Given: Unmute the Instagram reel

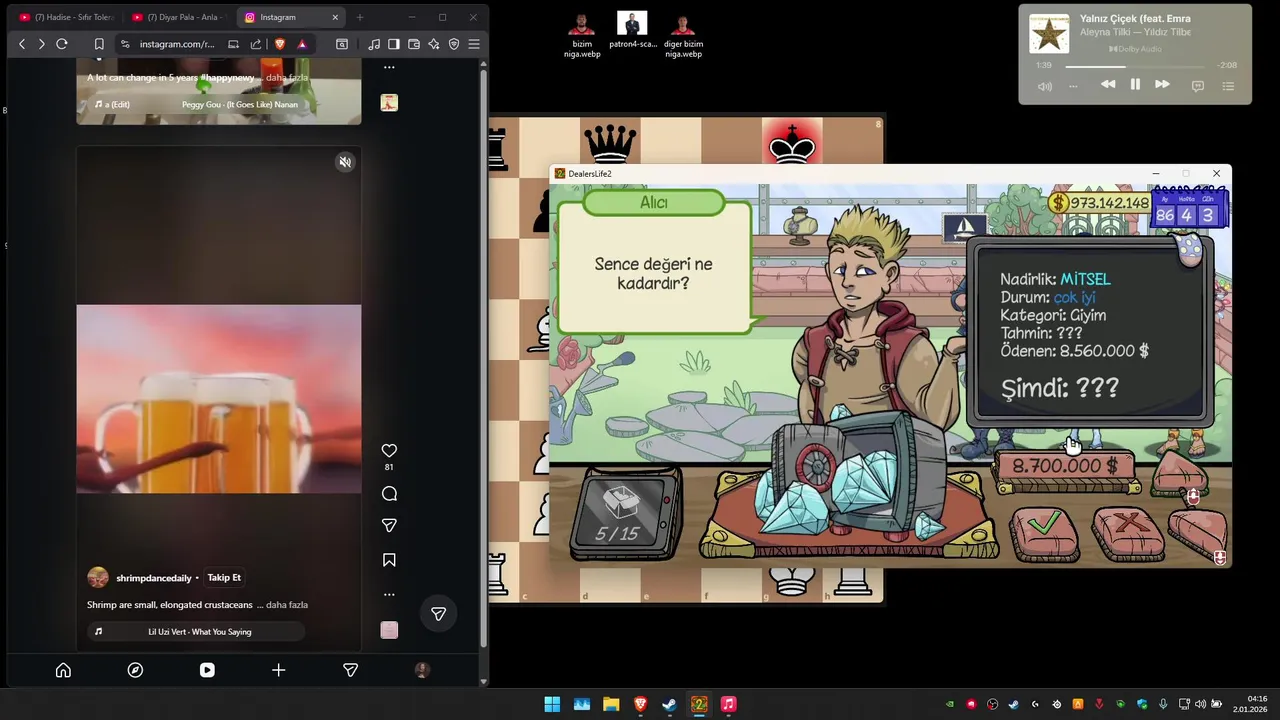Looking at the screenshot, I should tap(345, 162).
